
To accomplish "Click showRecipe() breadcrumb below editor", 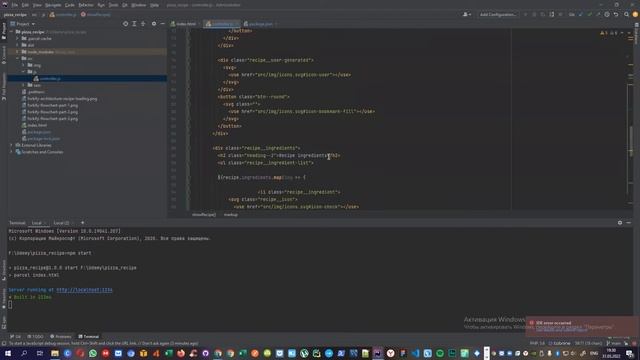I will coord(204,215).
